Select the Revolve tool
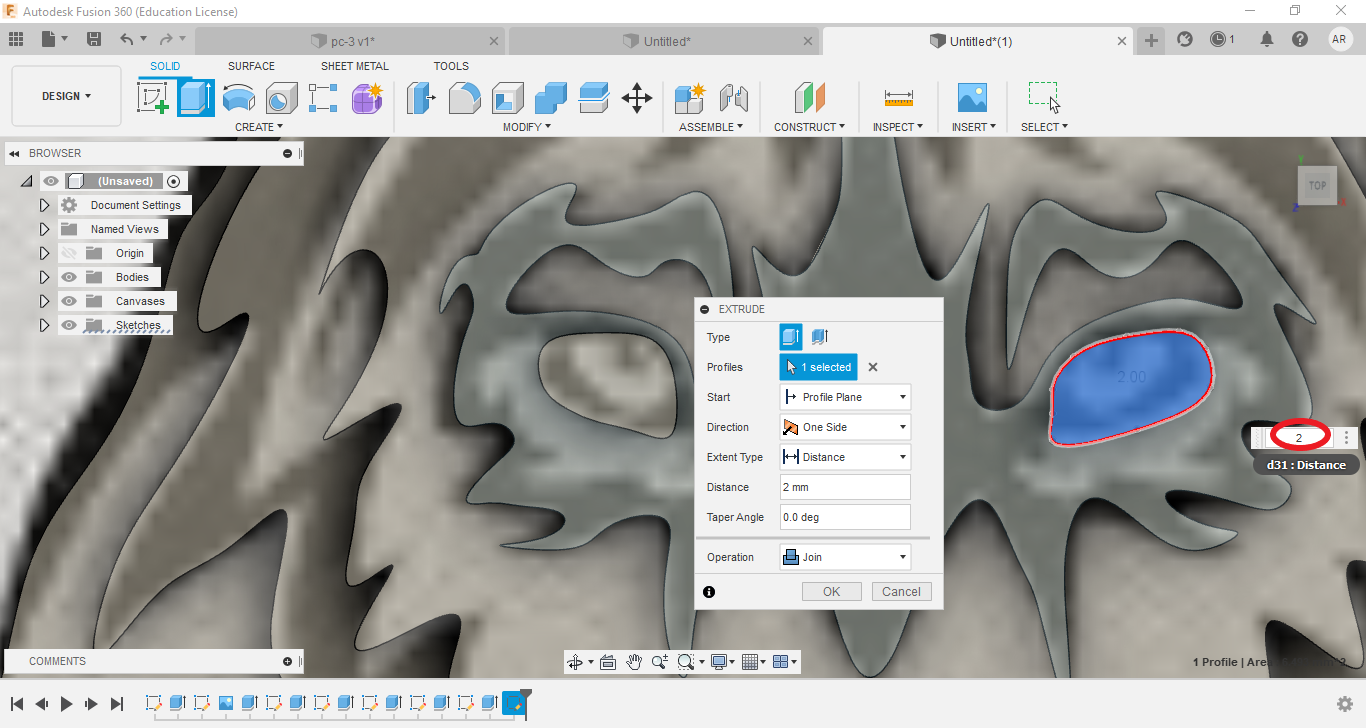1366x728 pixels. [x=238, y=98]
